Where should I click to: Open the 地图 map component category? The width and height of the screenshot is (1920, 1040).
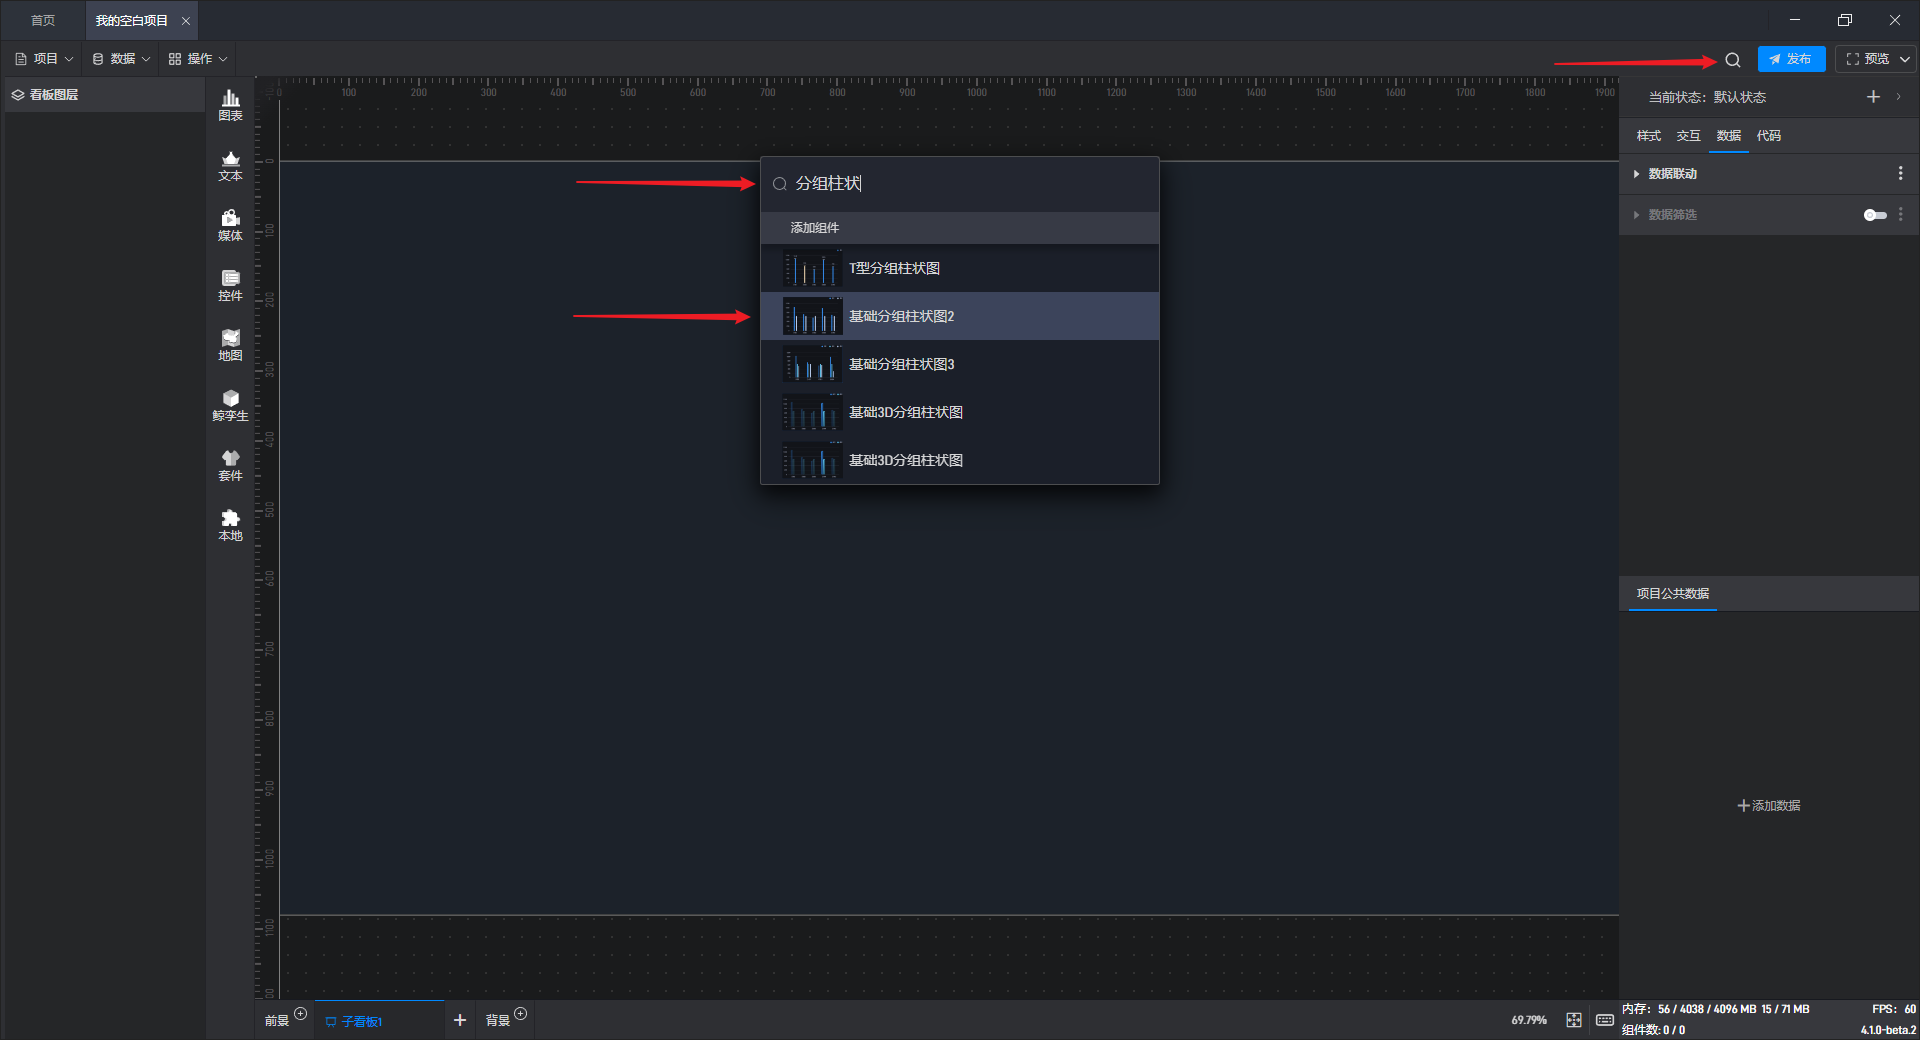tap(230, 345)
